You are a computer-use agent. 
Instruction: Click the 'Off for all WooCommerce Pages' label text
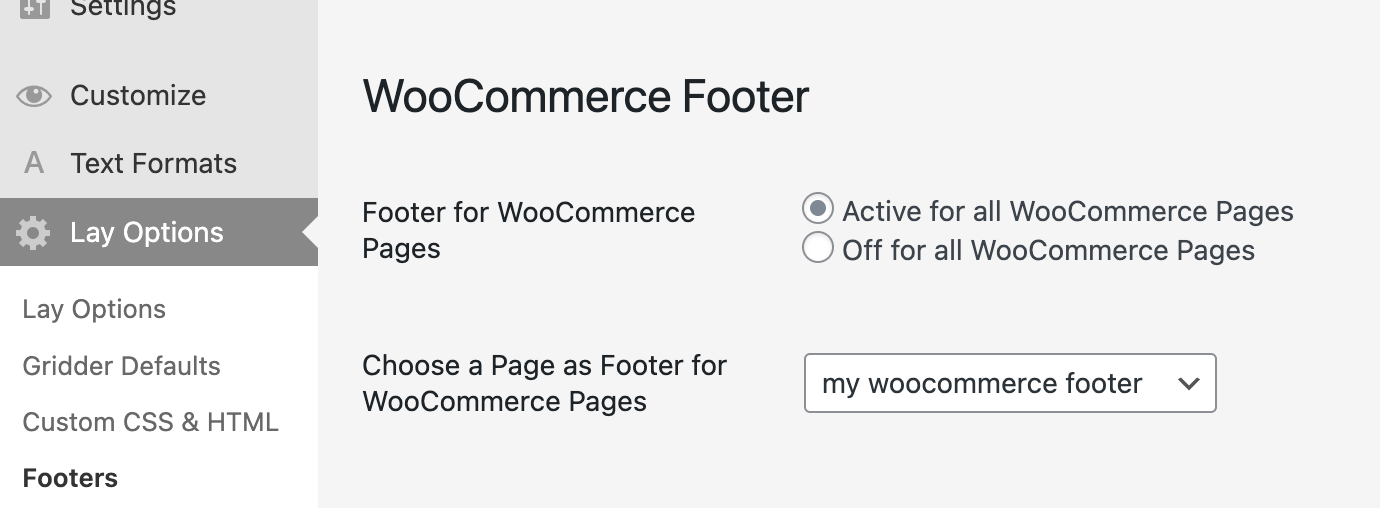click(x=1048, y=249)
